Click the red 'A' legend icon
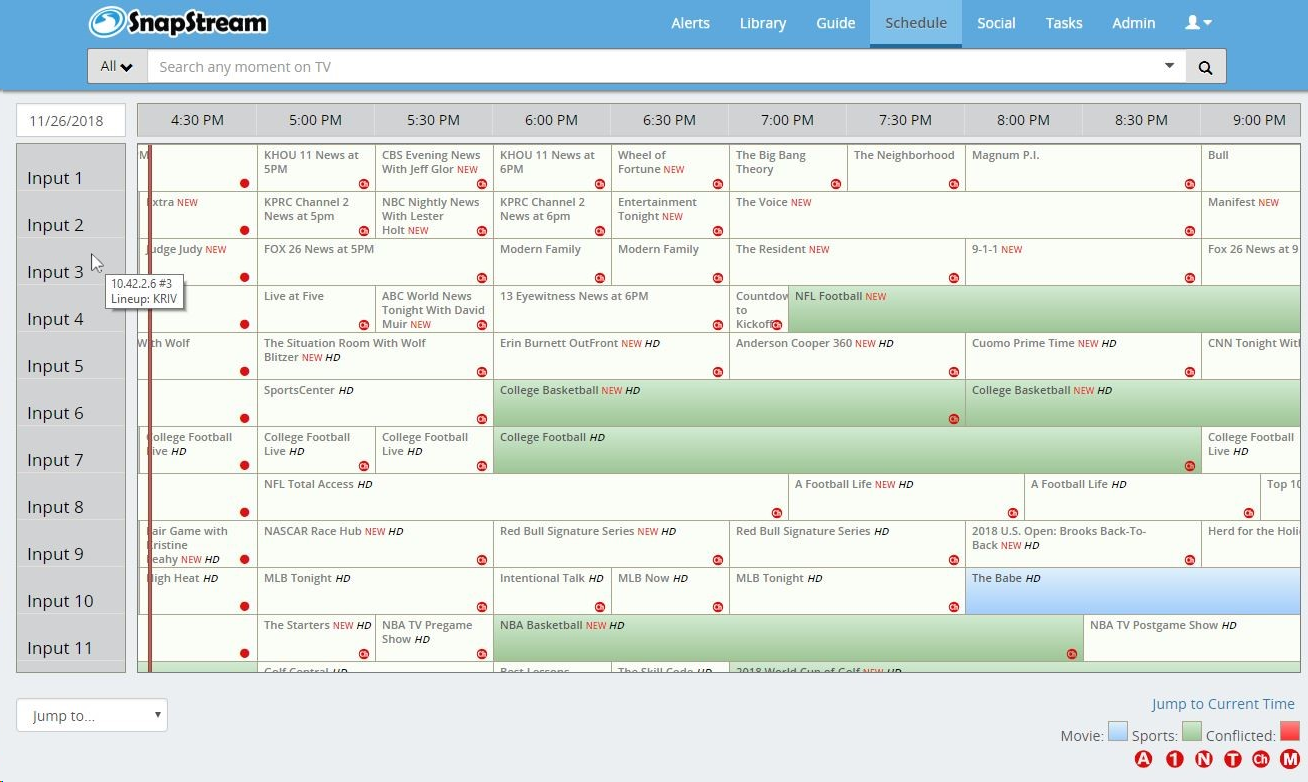The image size is (1308, 782). 1144,759
